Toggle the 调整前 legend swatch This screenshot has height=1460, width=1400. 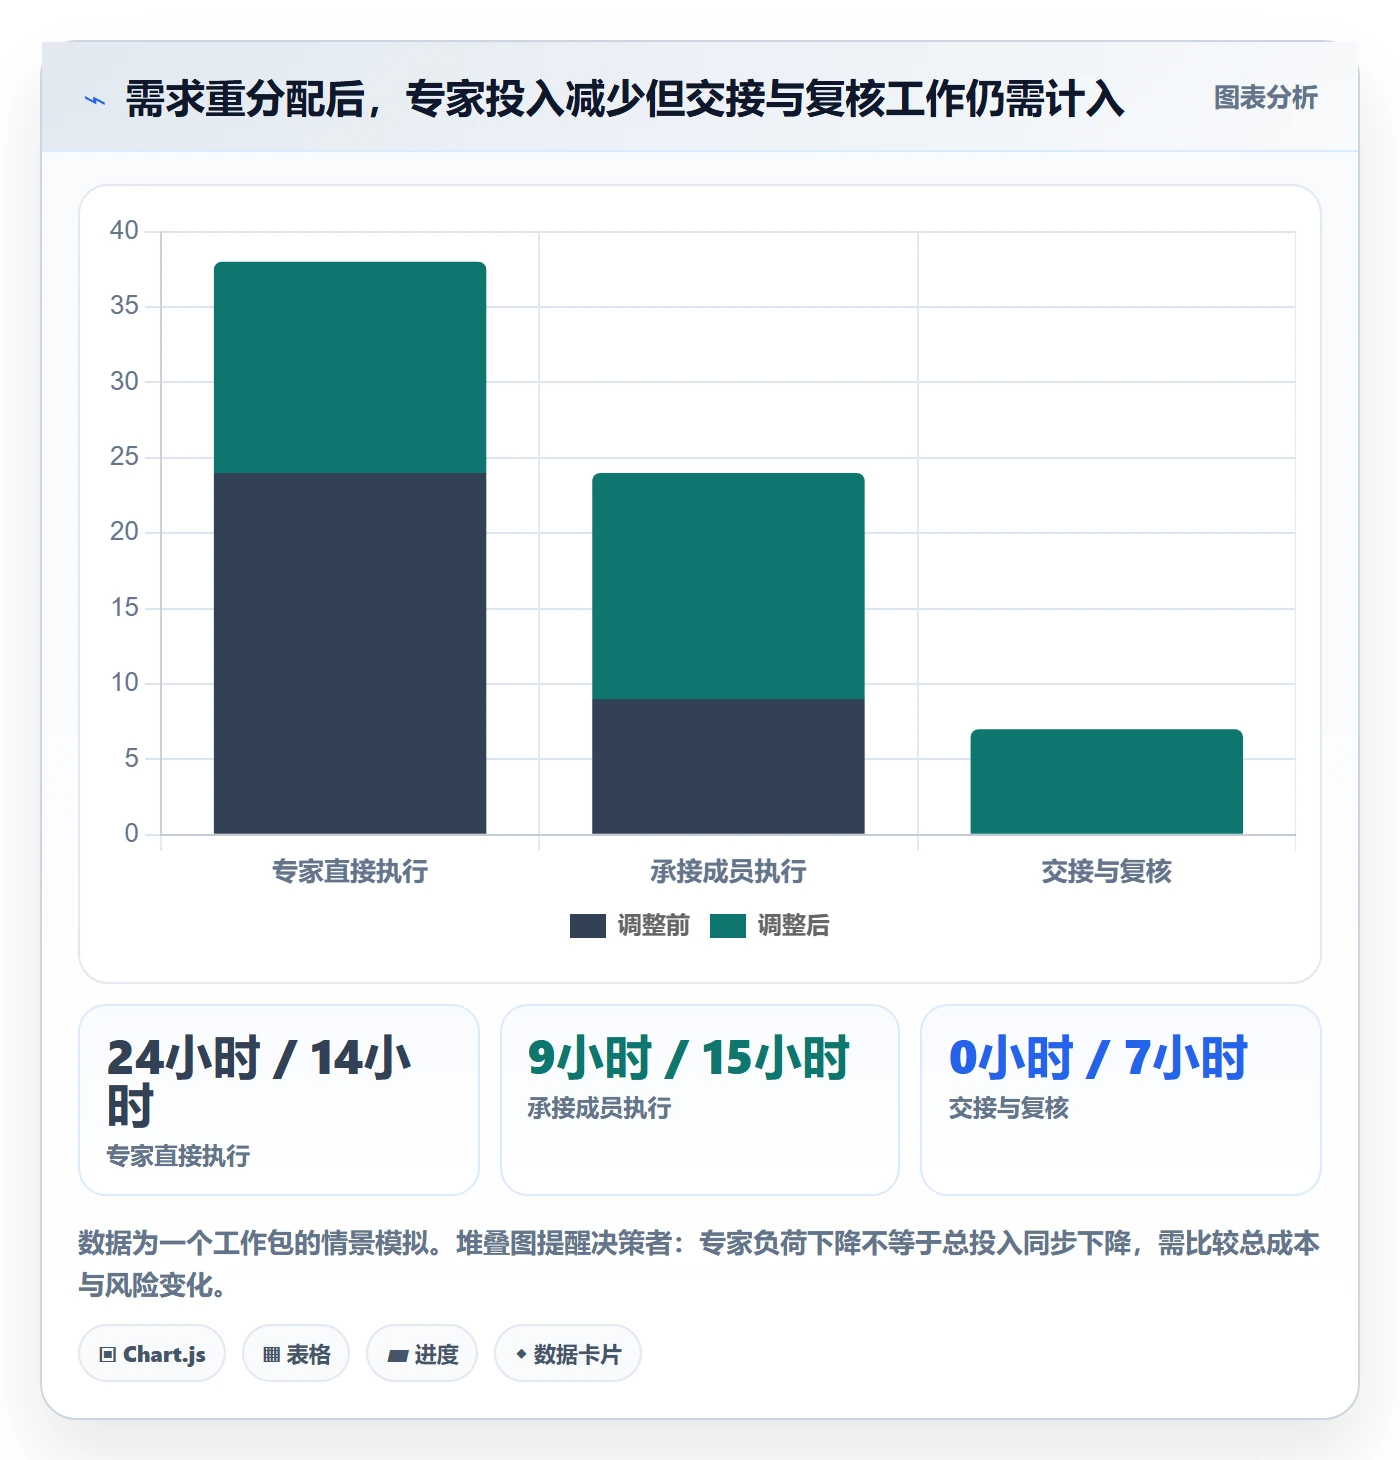588,926
